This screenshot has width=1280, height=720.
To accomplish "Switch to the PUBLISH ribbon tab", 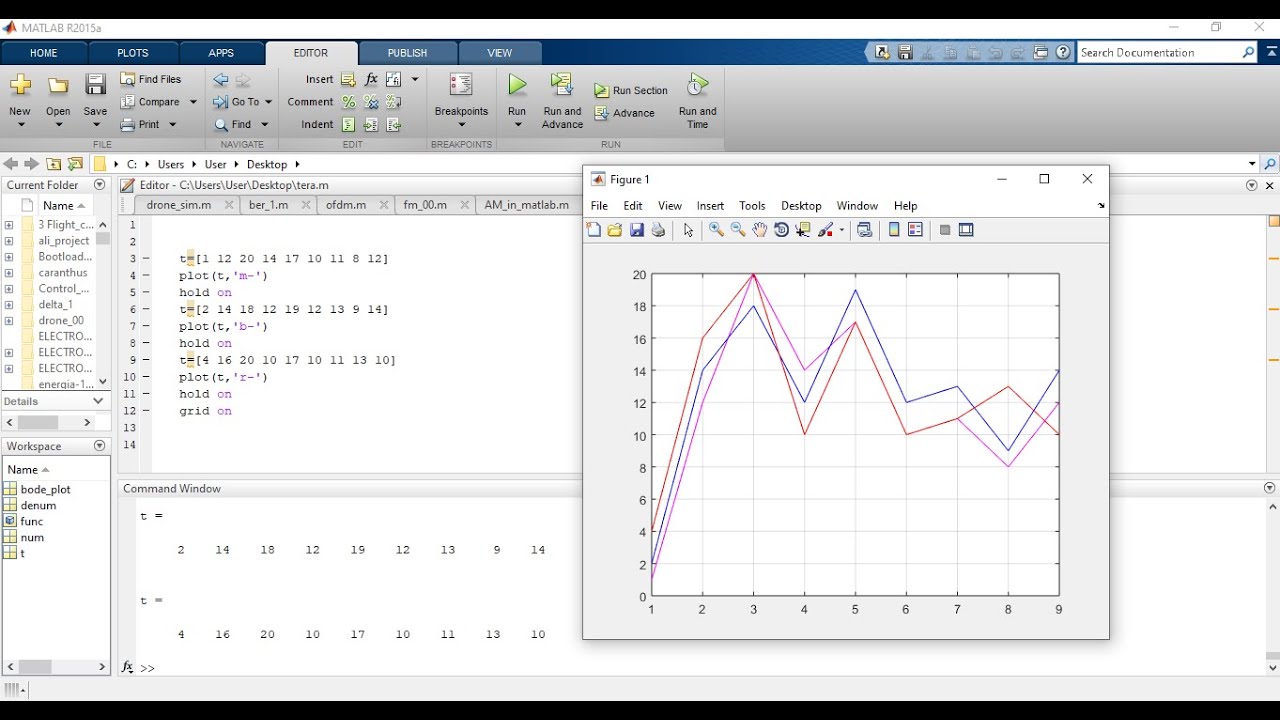I will 407,53.
